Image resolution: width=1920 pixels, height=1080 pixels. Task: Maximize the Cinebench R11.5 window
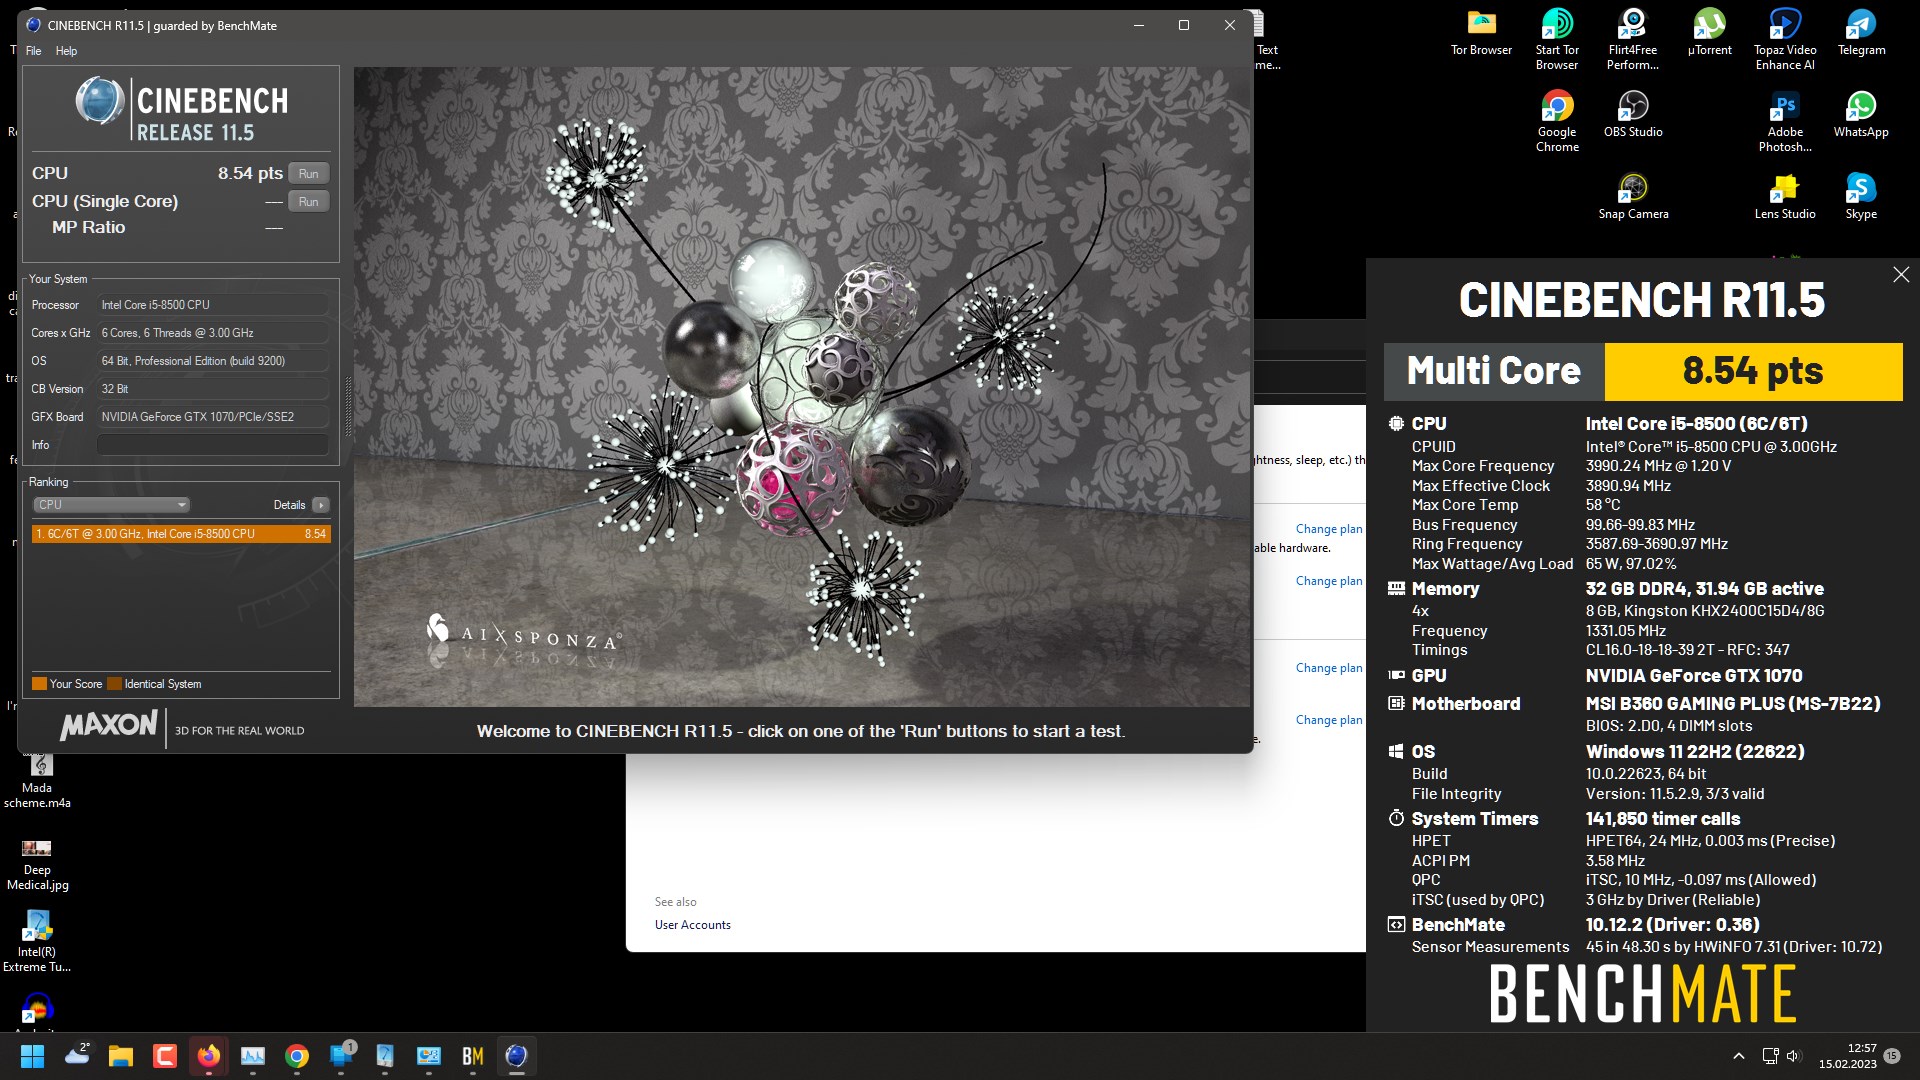tap(1184, 26)
